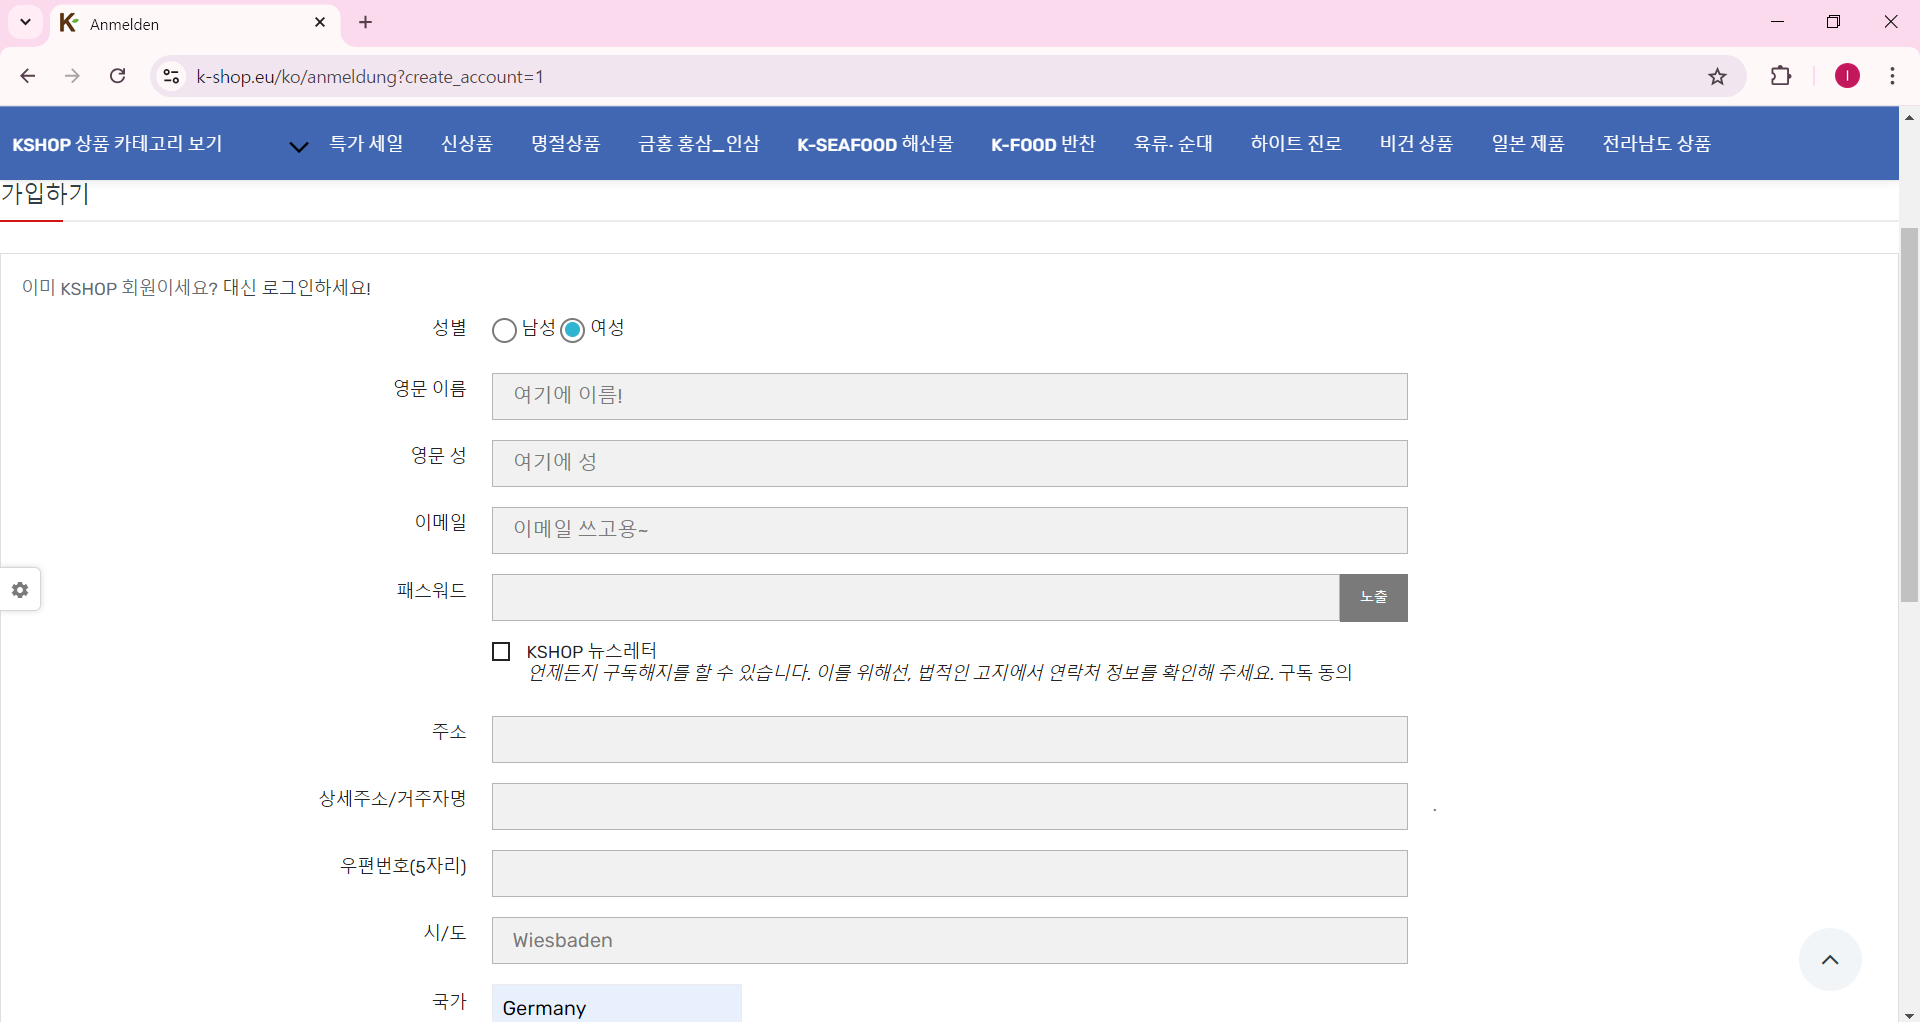1920x1022 pixels.
Task: Open the browser extensions puzzle icon
Action: [1780, 76]
